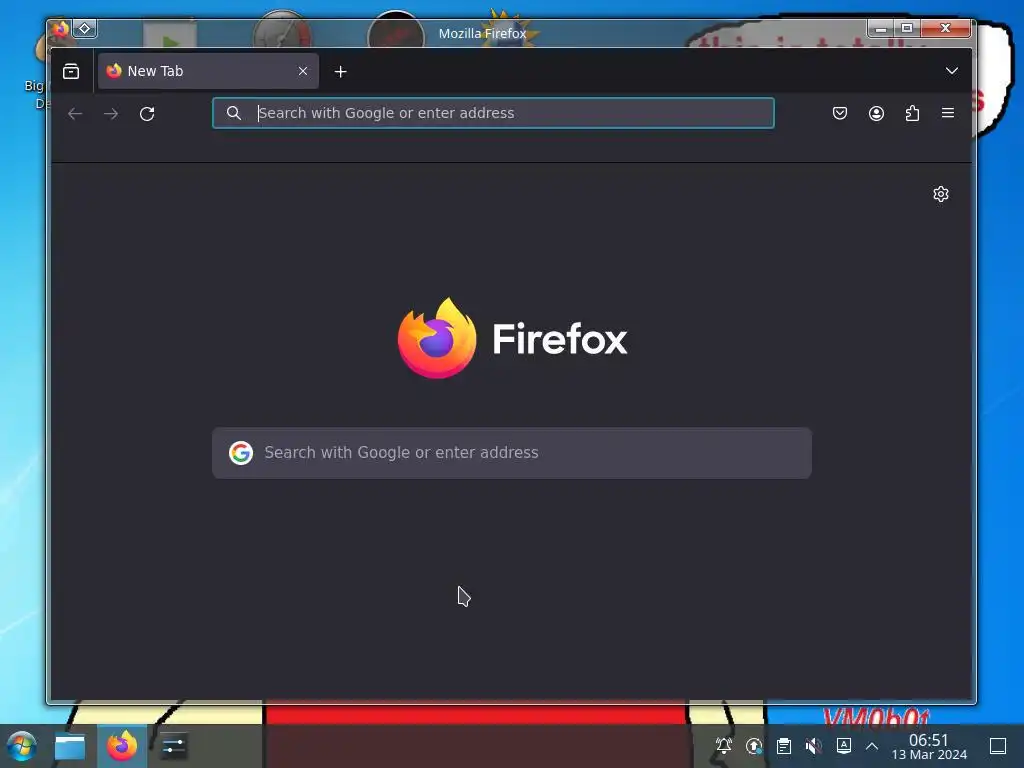Open Firefox account menu icon
This screenshot has width=1024, height=768.
pos(876,113)
